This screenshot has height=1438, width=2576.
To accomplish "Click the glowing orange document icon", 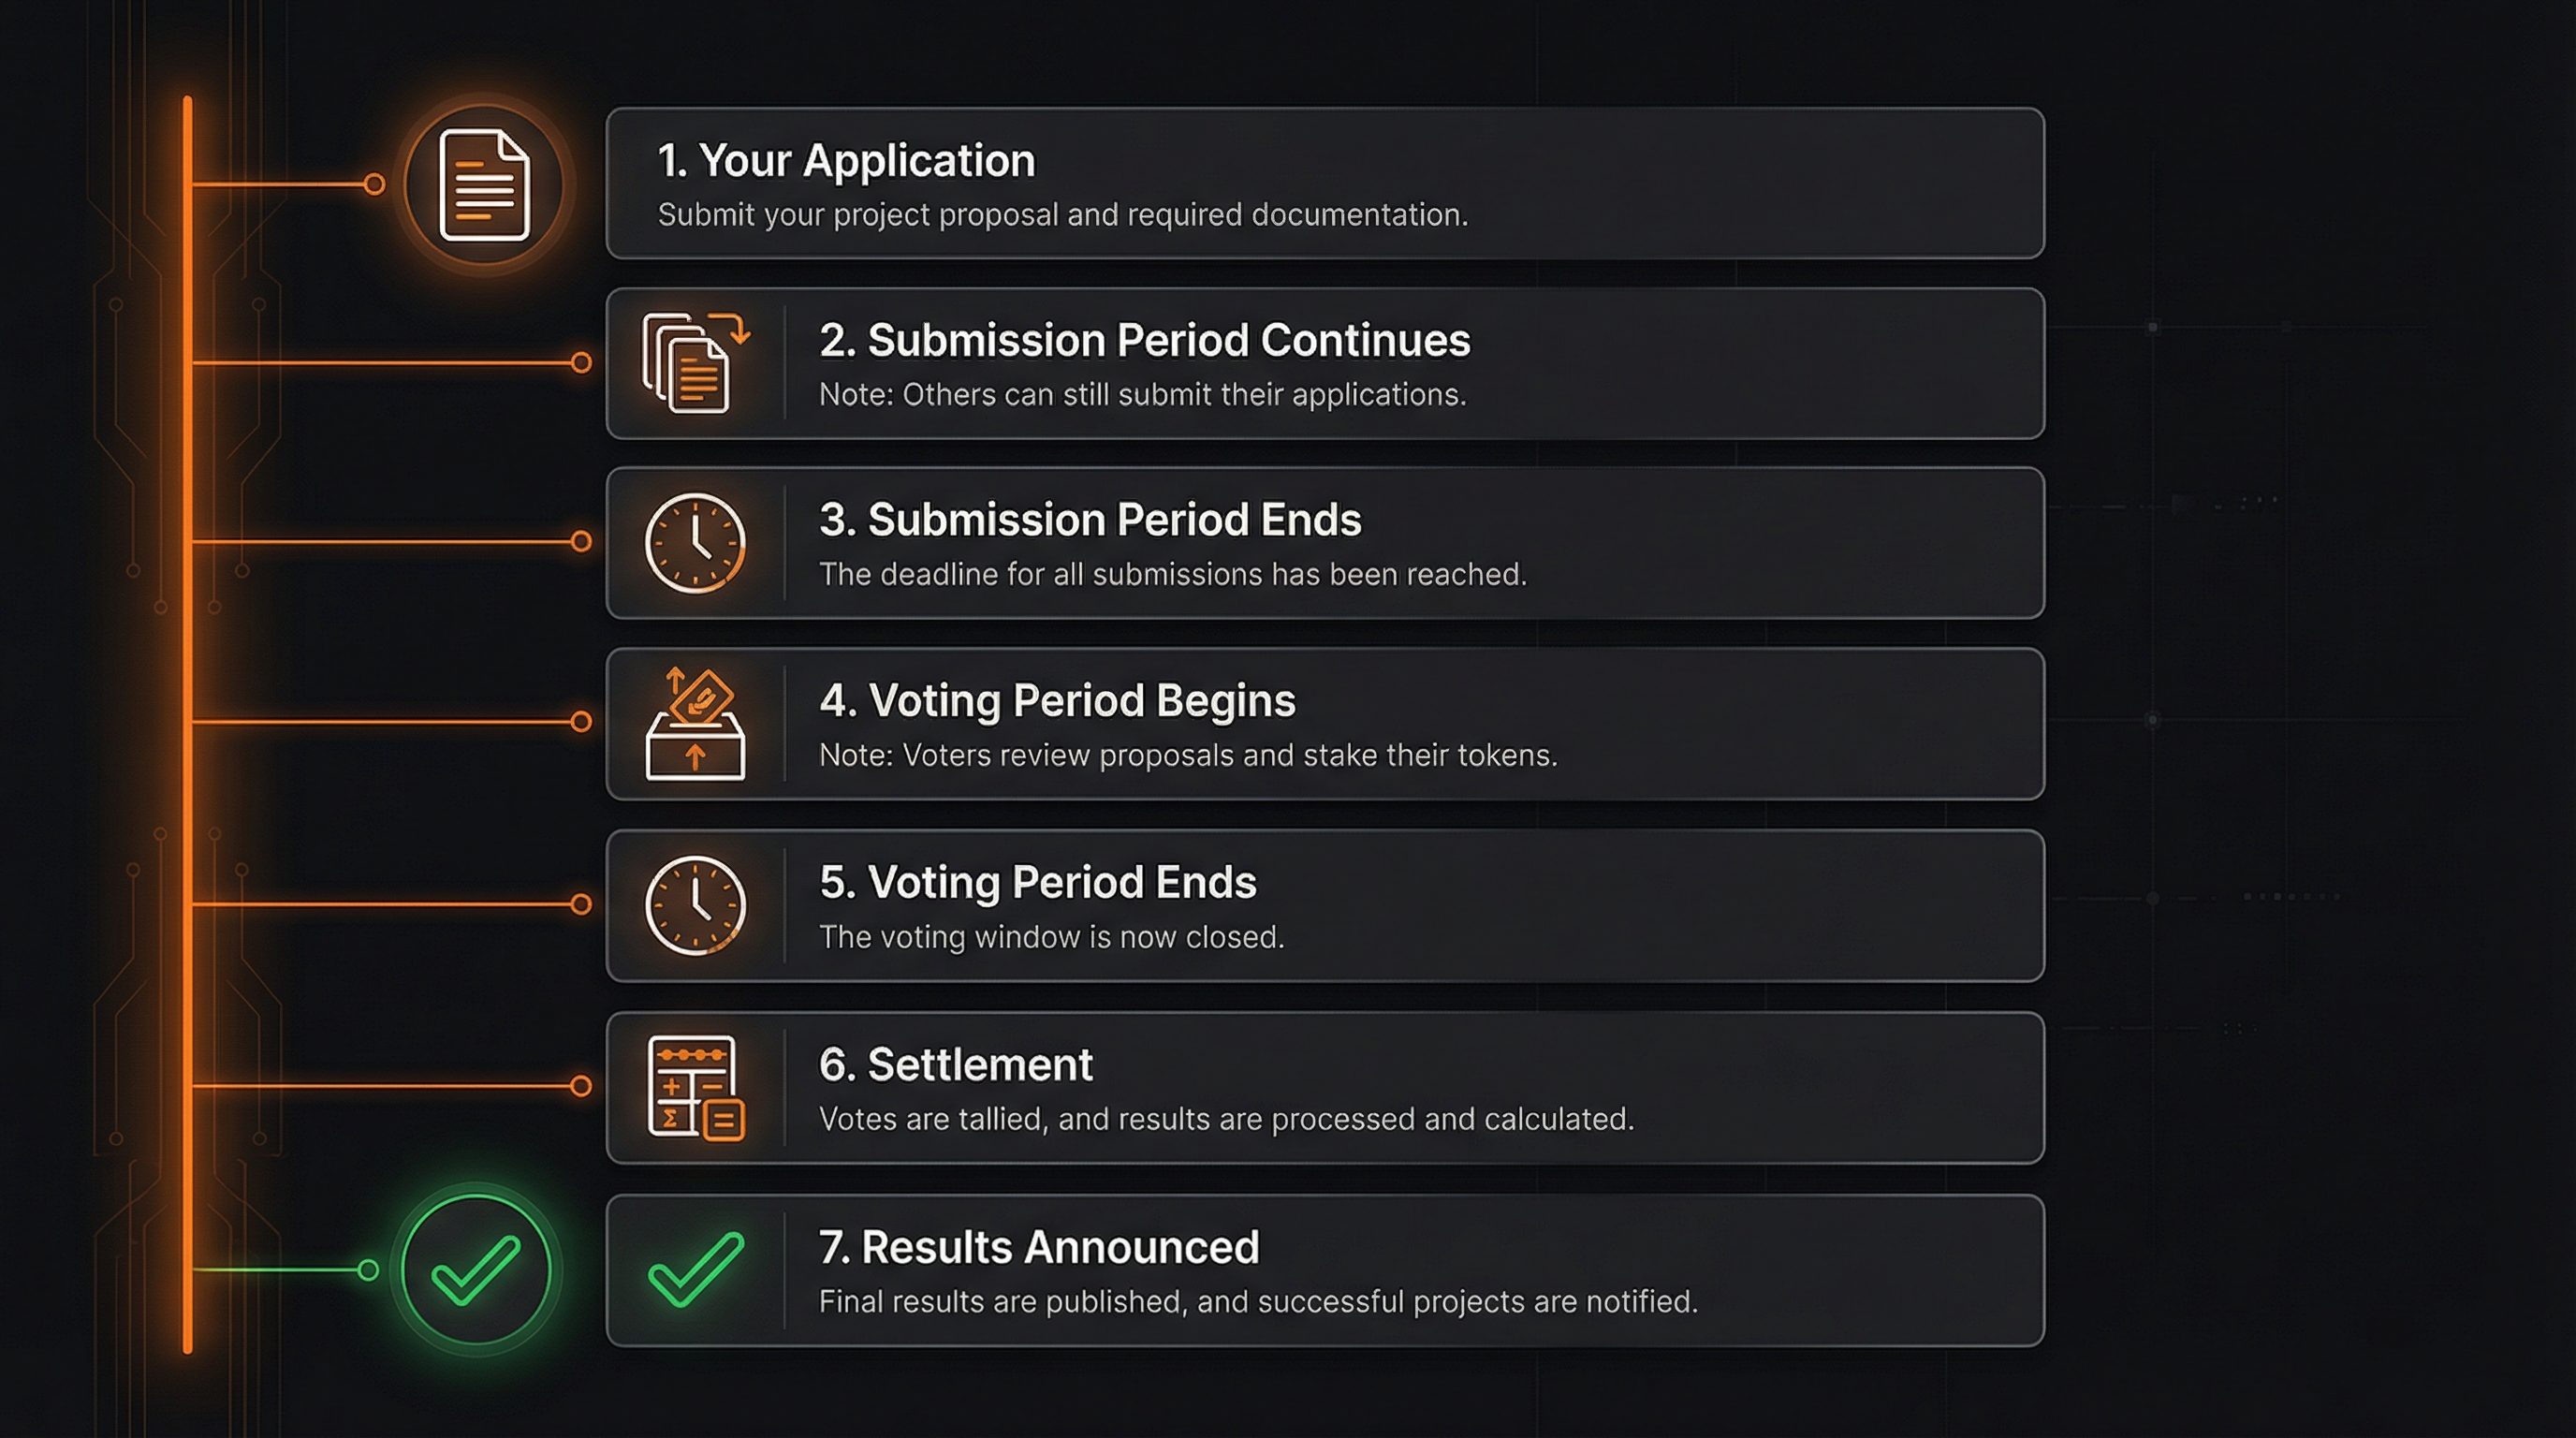I will [484, 185].
